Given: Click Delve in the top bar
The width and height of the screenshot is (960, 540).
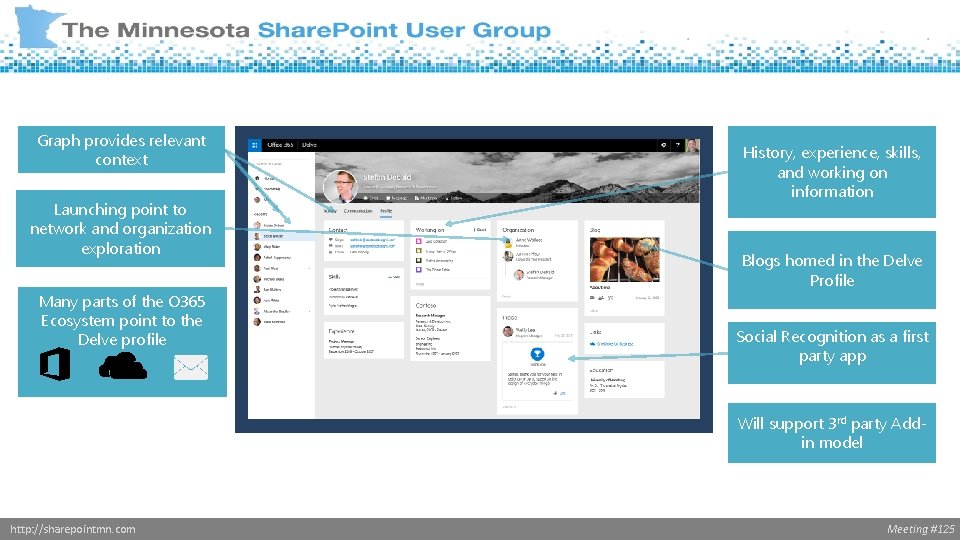Looking at the screenshot, I should [309, 145].
